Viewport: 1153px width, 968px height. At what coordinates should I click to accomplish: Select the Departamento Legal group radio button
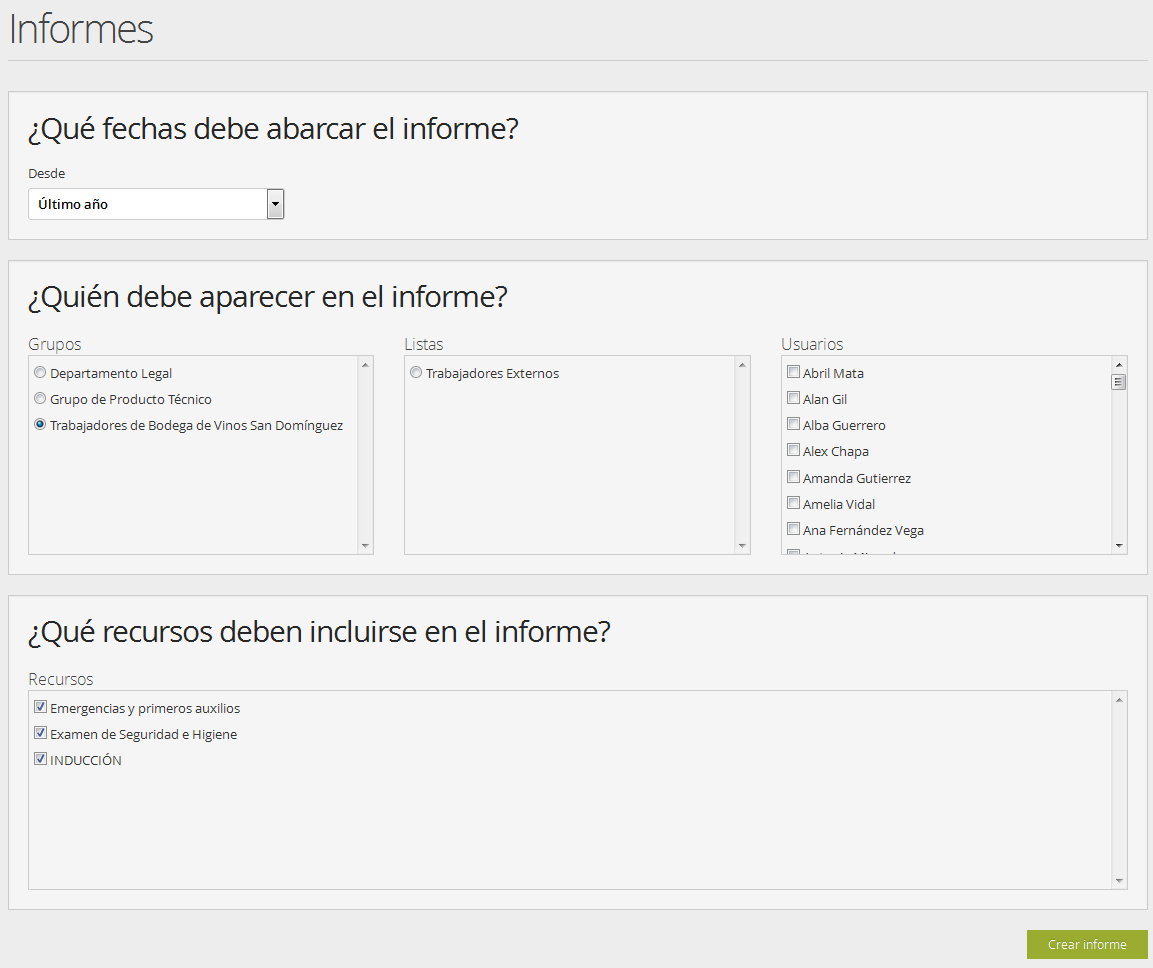[40, 373]
